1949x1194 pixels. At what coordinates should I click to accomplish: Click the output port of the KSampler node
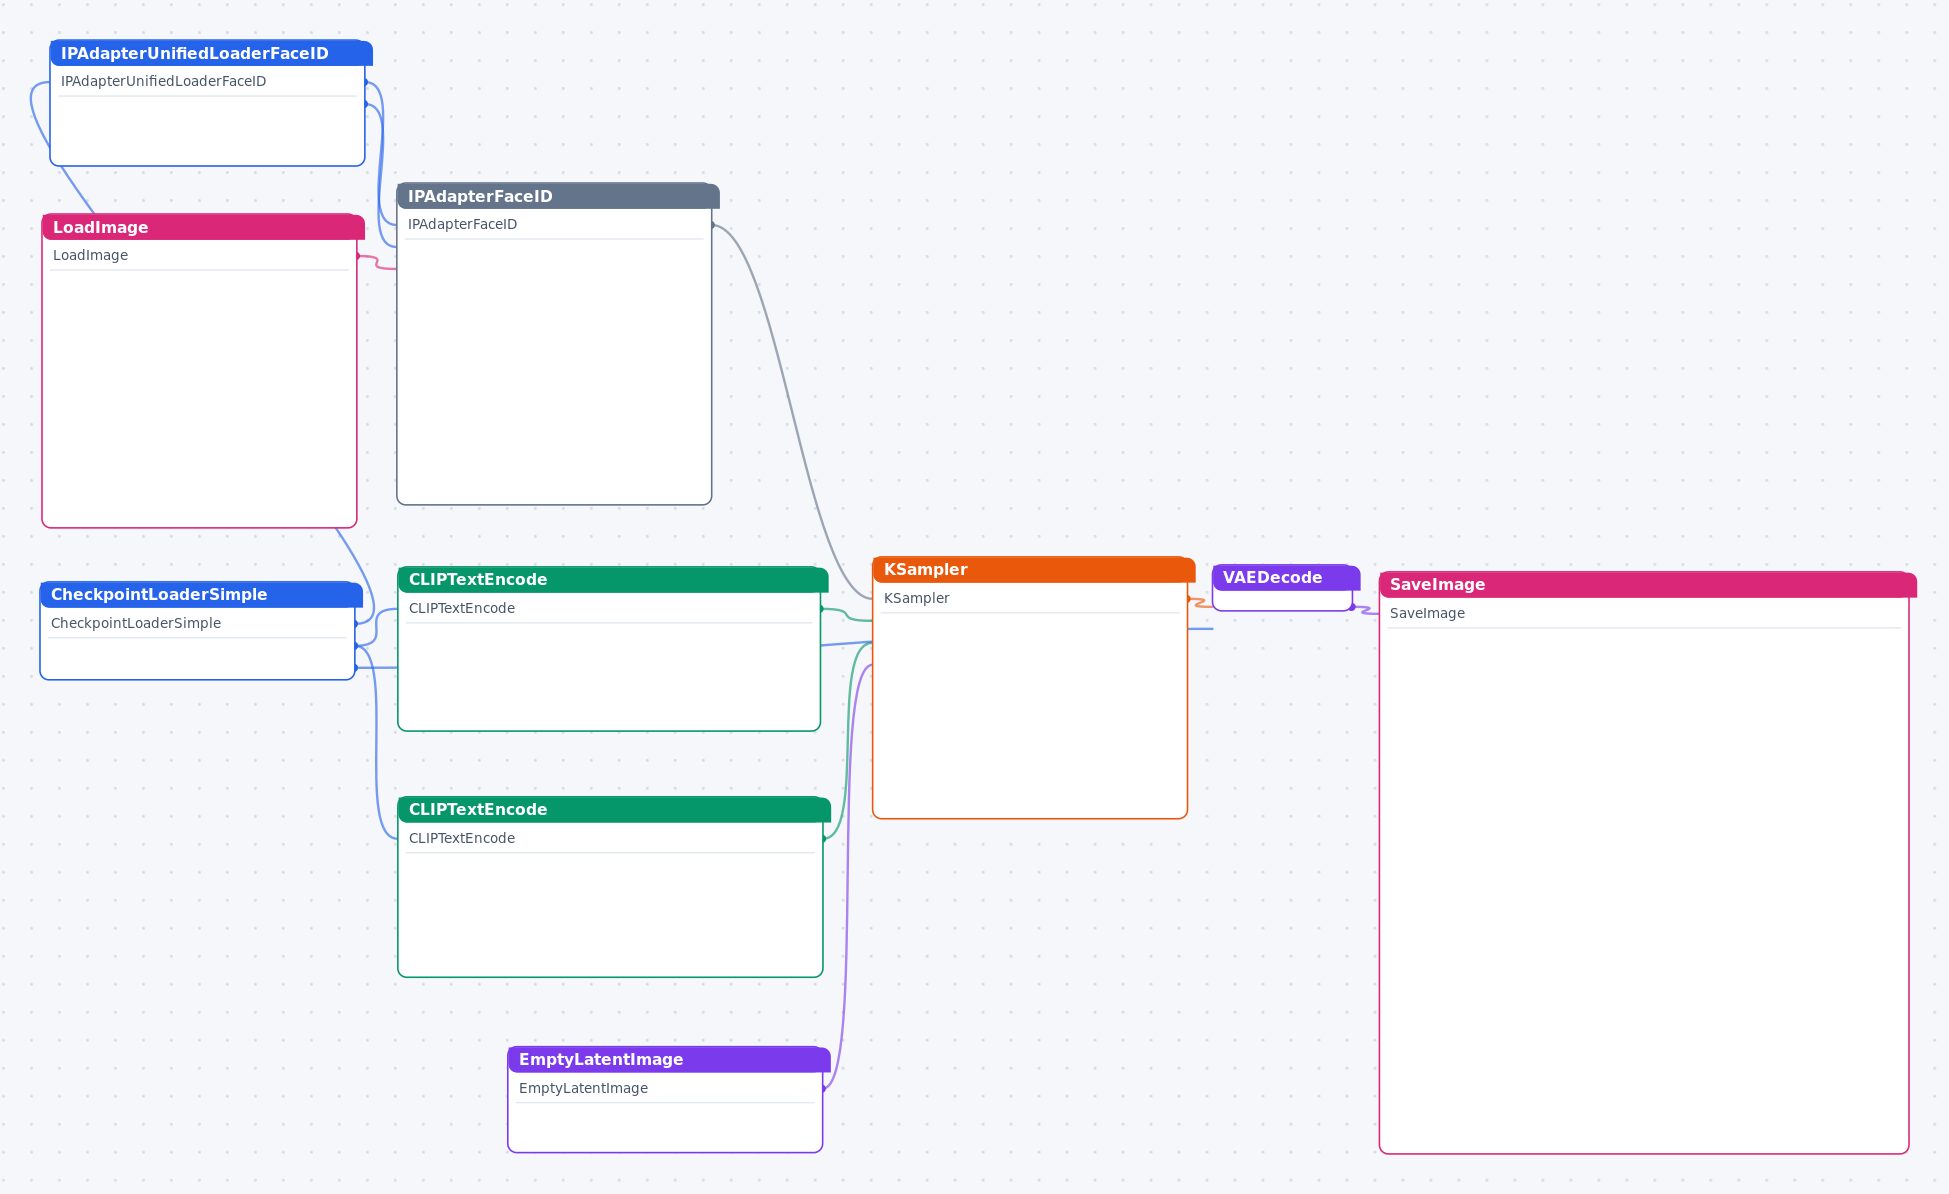1189,599
